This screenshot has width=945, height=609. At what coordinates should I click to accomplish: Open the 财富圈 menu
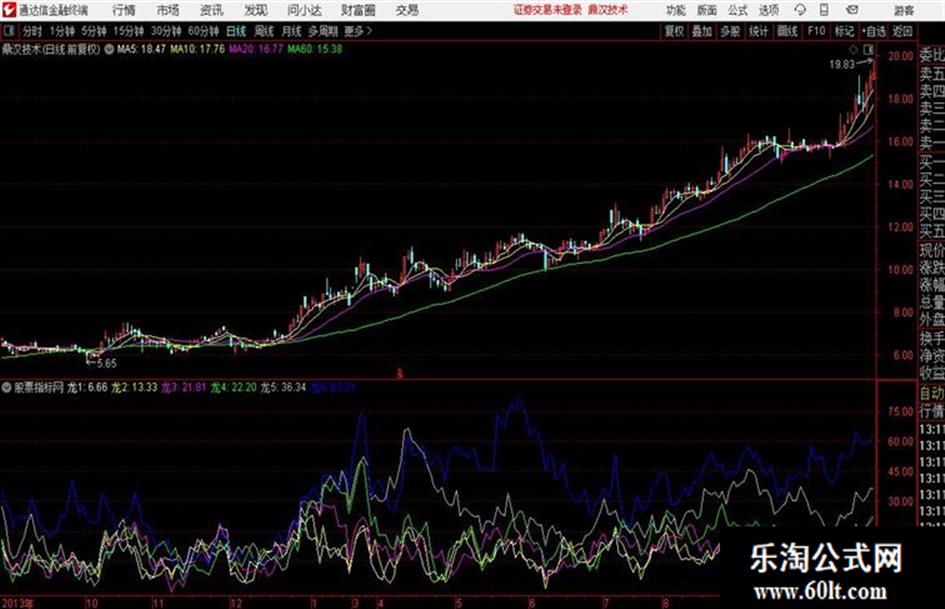358,10
